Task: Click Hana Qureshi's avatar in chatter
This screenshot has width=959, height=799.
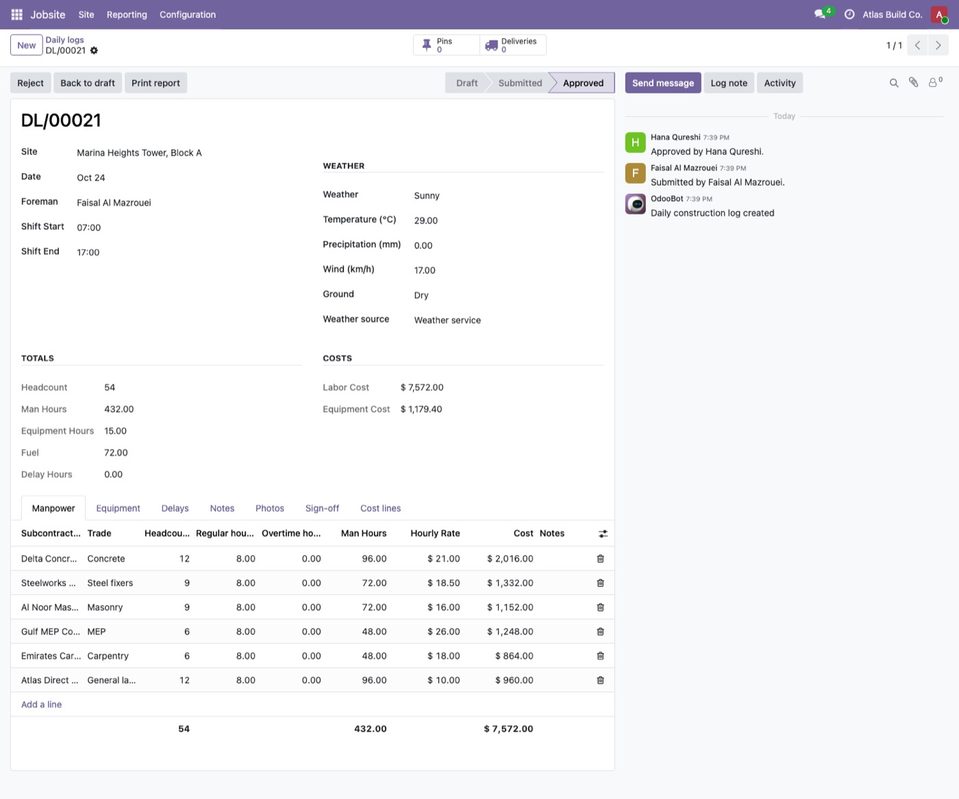Action: pyautogui.click(x=635, y=143)
